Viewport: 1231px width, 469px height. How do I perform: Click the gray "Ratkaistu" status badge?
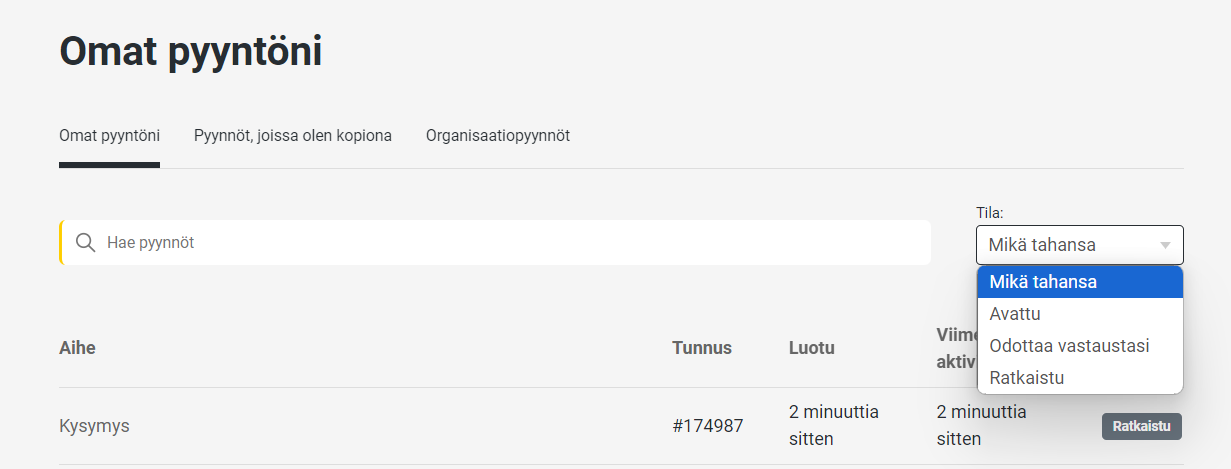point(1141,426)
